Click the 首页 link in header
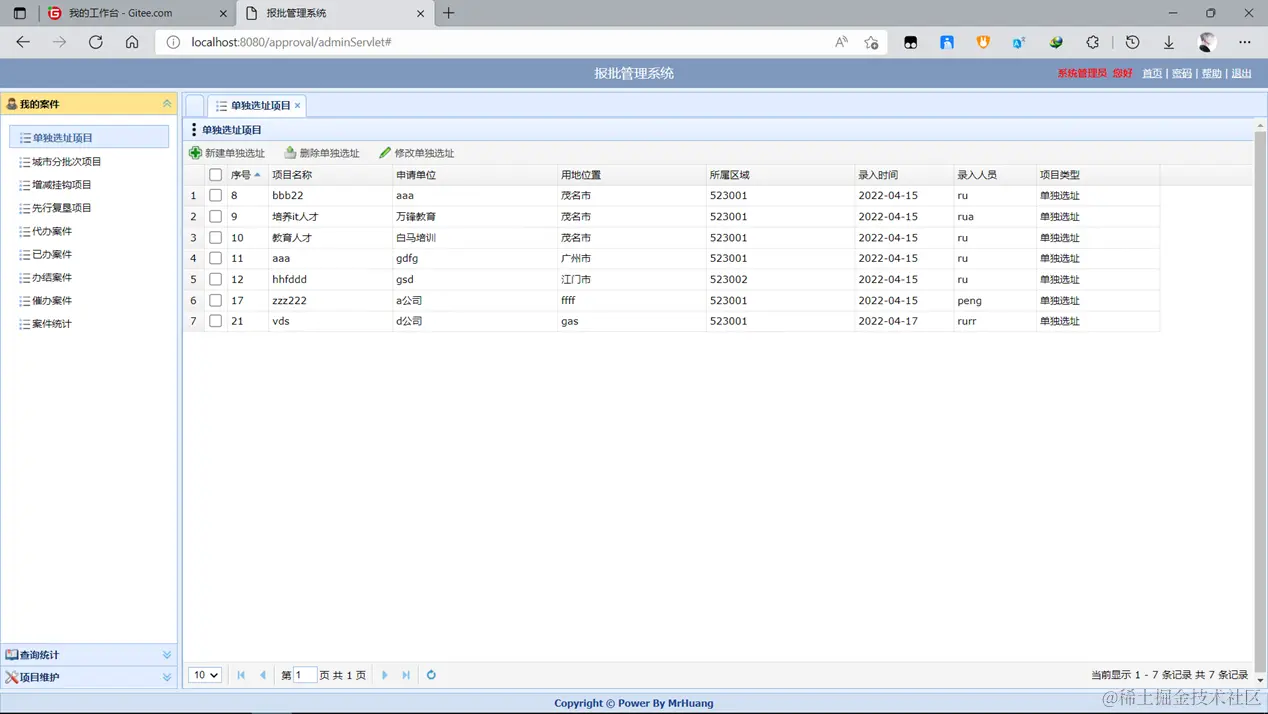Image resolution: width=1268 pixels, height=714 pixels. [x=1152, y=73]
